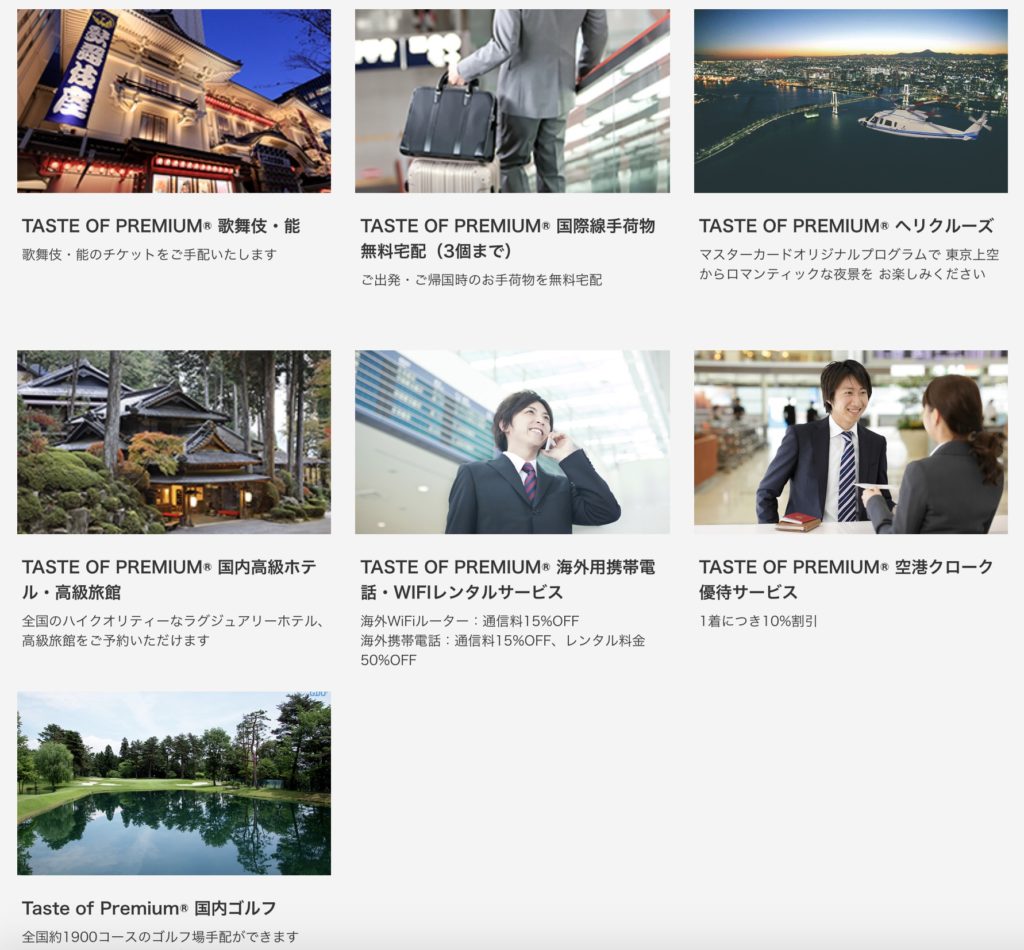Click the ryokan building photo
Screen dimensions: 1024x950
pos(174,442)
